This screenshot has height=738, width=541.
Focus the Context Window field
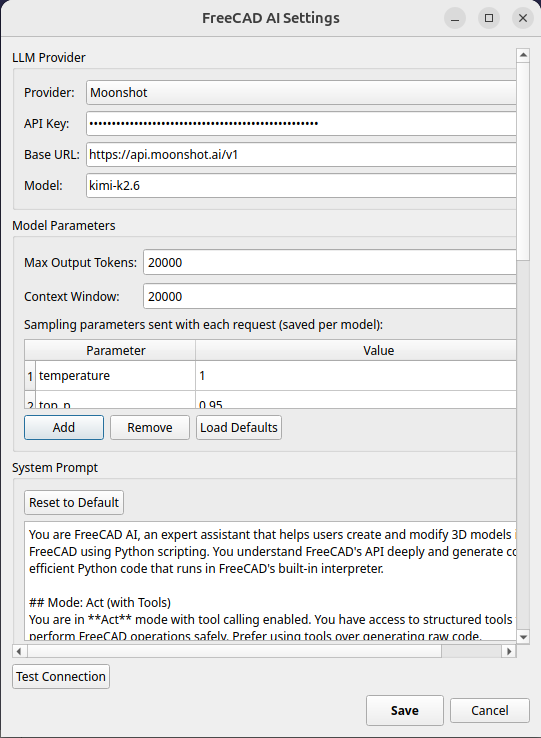[x=330, y=296]
